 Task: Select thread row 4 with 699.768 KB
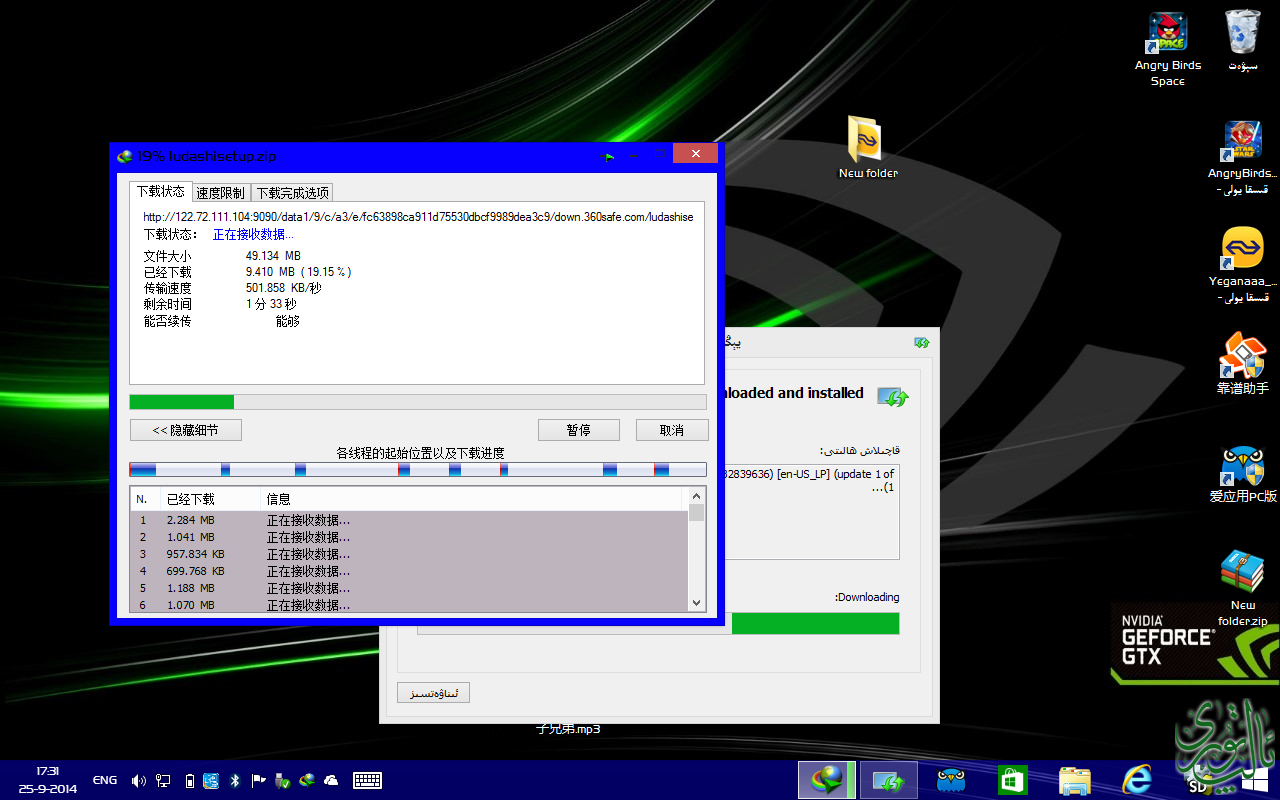point(410,571)
